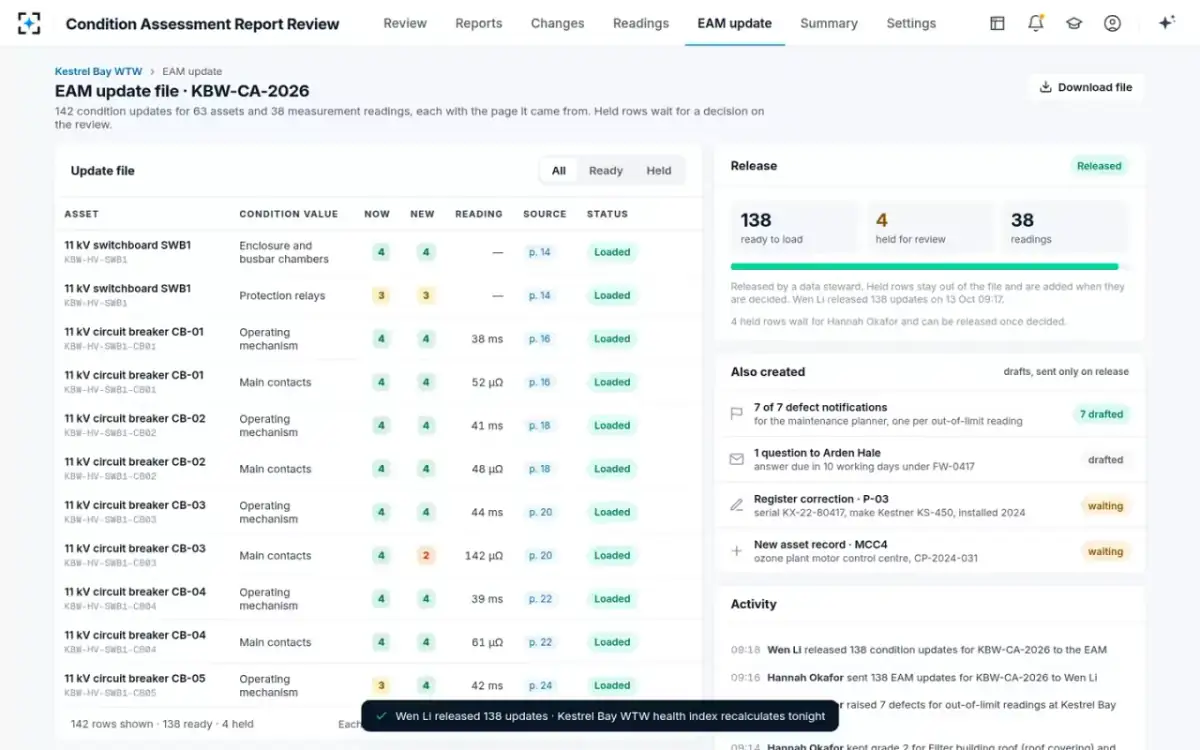Click asset code KBW-HV-SWB1-CB02 under Operating mechanism
Viewport: 1200px width, 750px height.
(110, 433)
